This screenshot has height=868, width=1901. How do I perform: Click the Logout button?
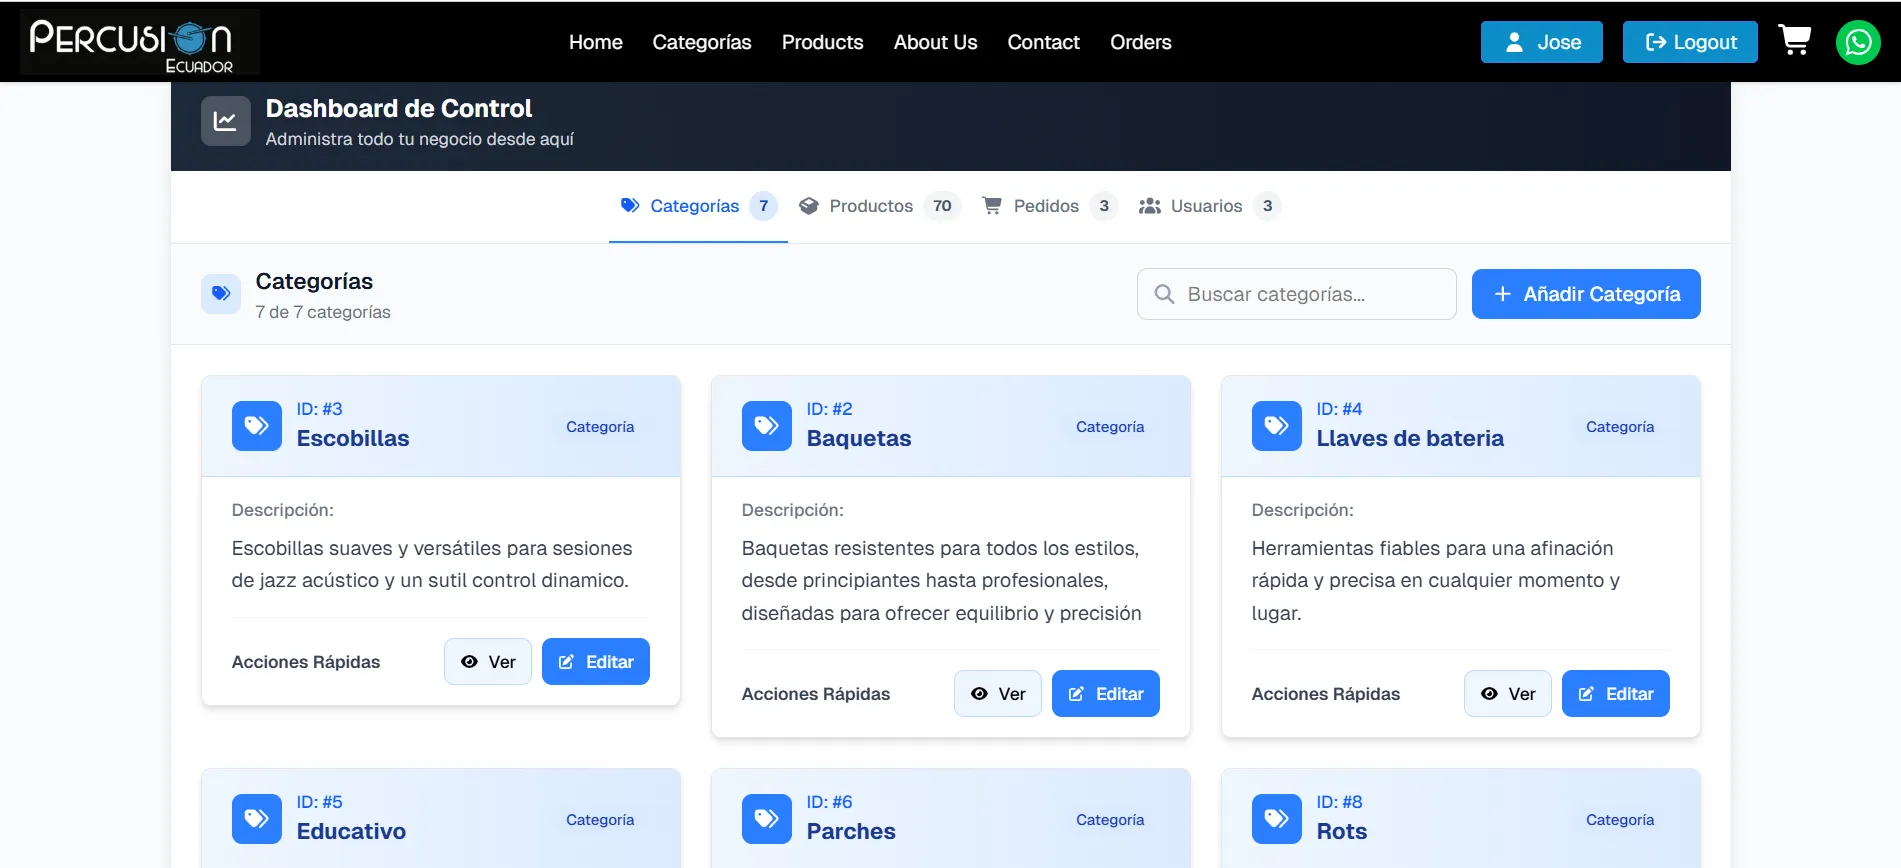[x=1690, y=42]
